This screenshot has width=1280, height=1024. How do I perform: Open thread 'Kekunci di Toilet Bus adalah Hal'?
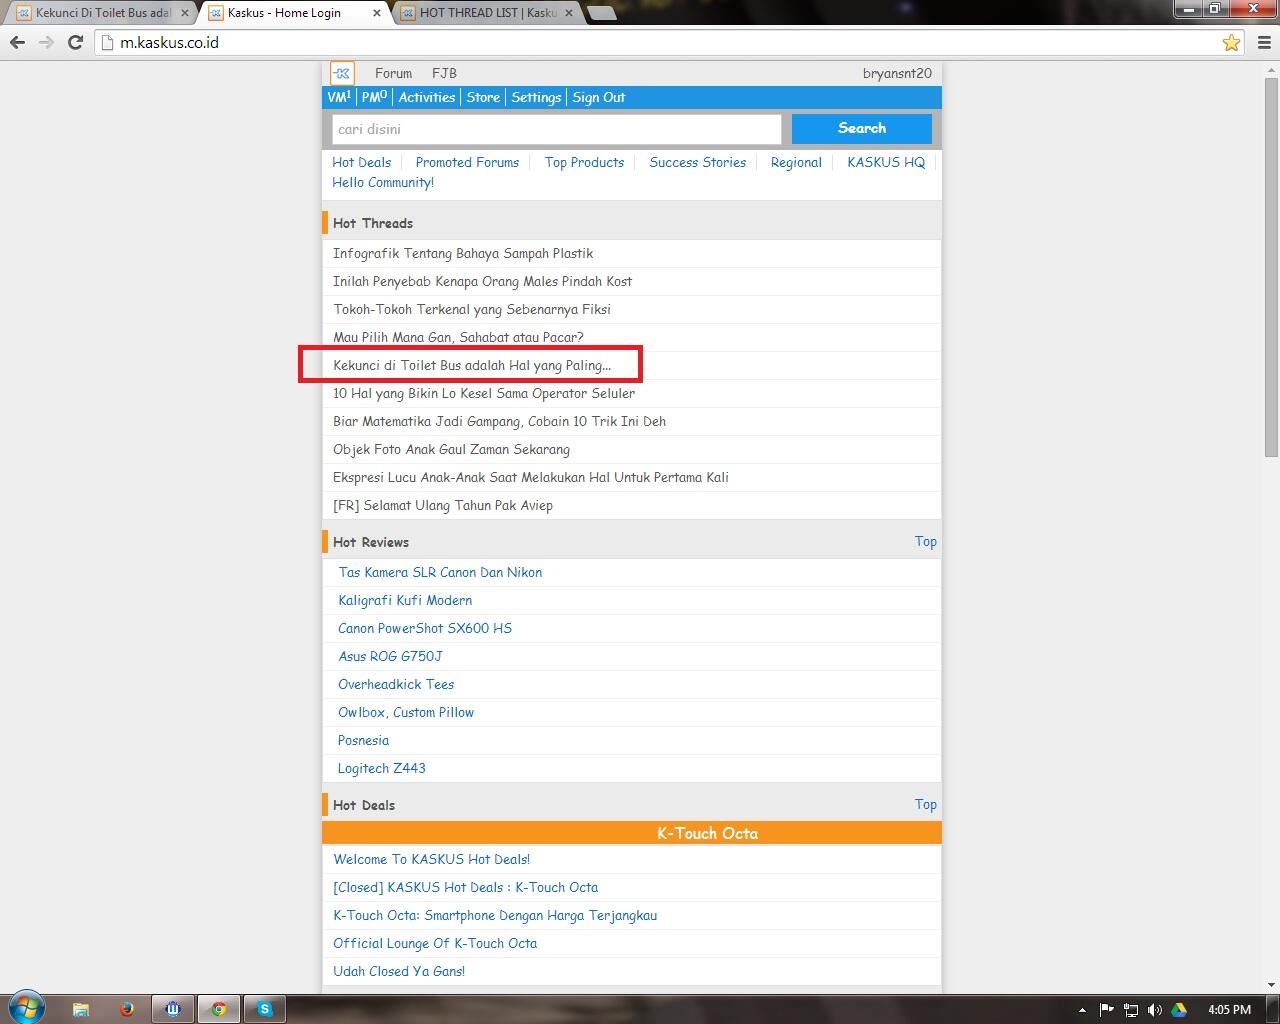point(472,365)
